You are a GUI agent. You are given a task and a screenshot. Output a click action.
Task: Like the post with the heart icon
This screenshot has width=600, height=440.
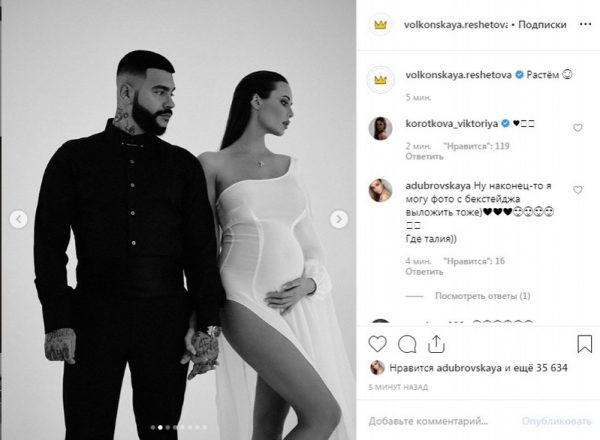pyautogui.click(x=377, y=344)
